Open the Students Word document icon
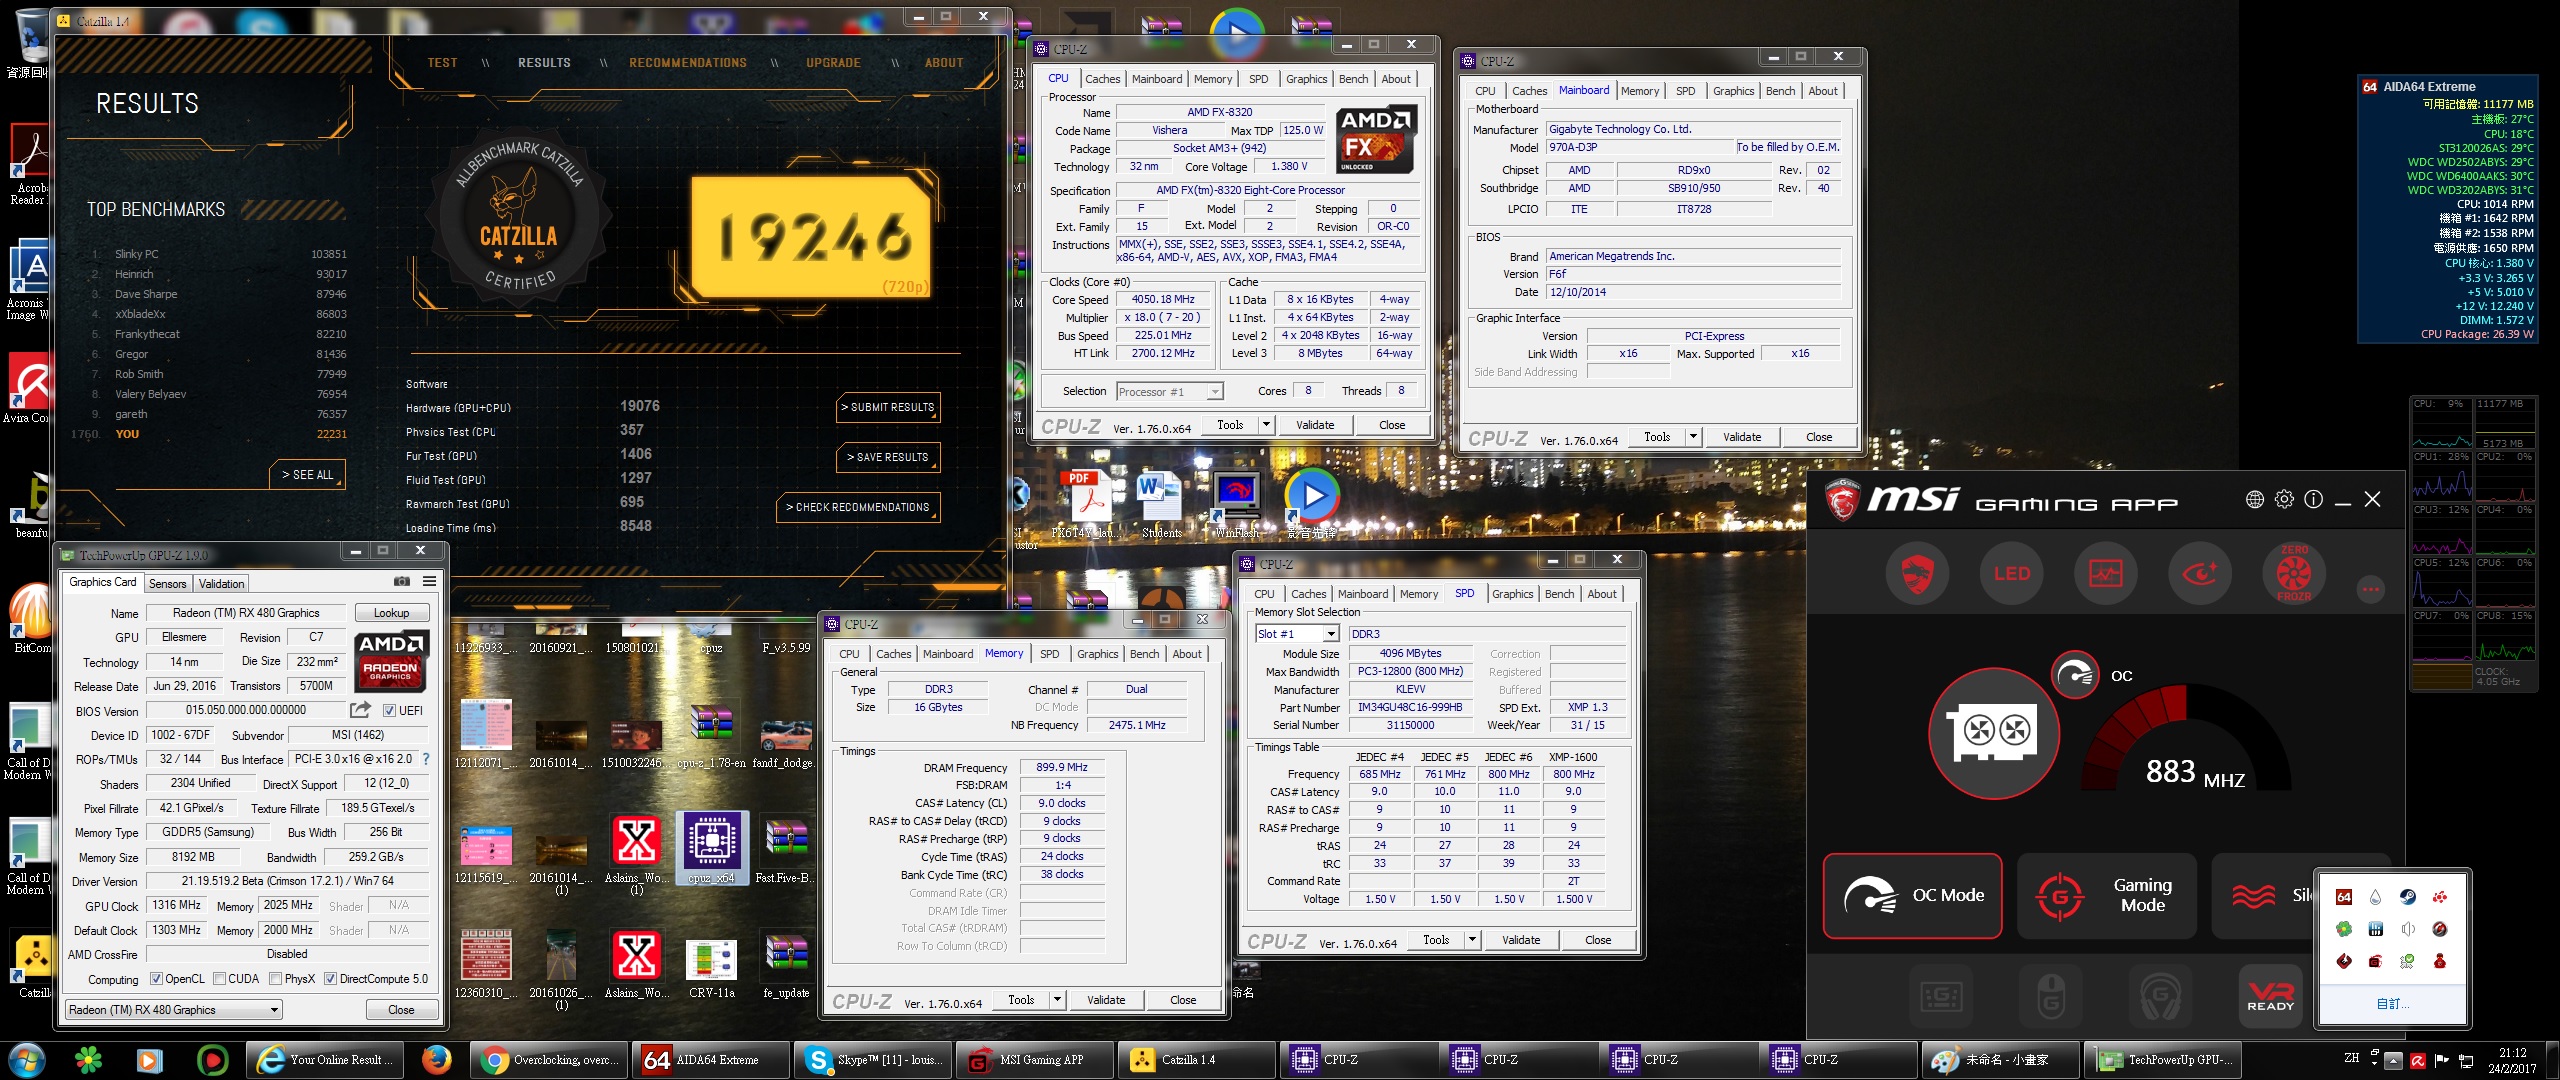The width and height of the screenshot is (2560, 1080). [1162, 505]
